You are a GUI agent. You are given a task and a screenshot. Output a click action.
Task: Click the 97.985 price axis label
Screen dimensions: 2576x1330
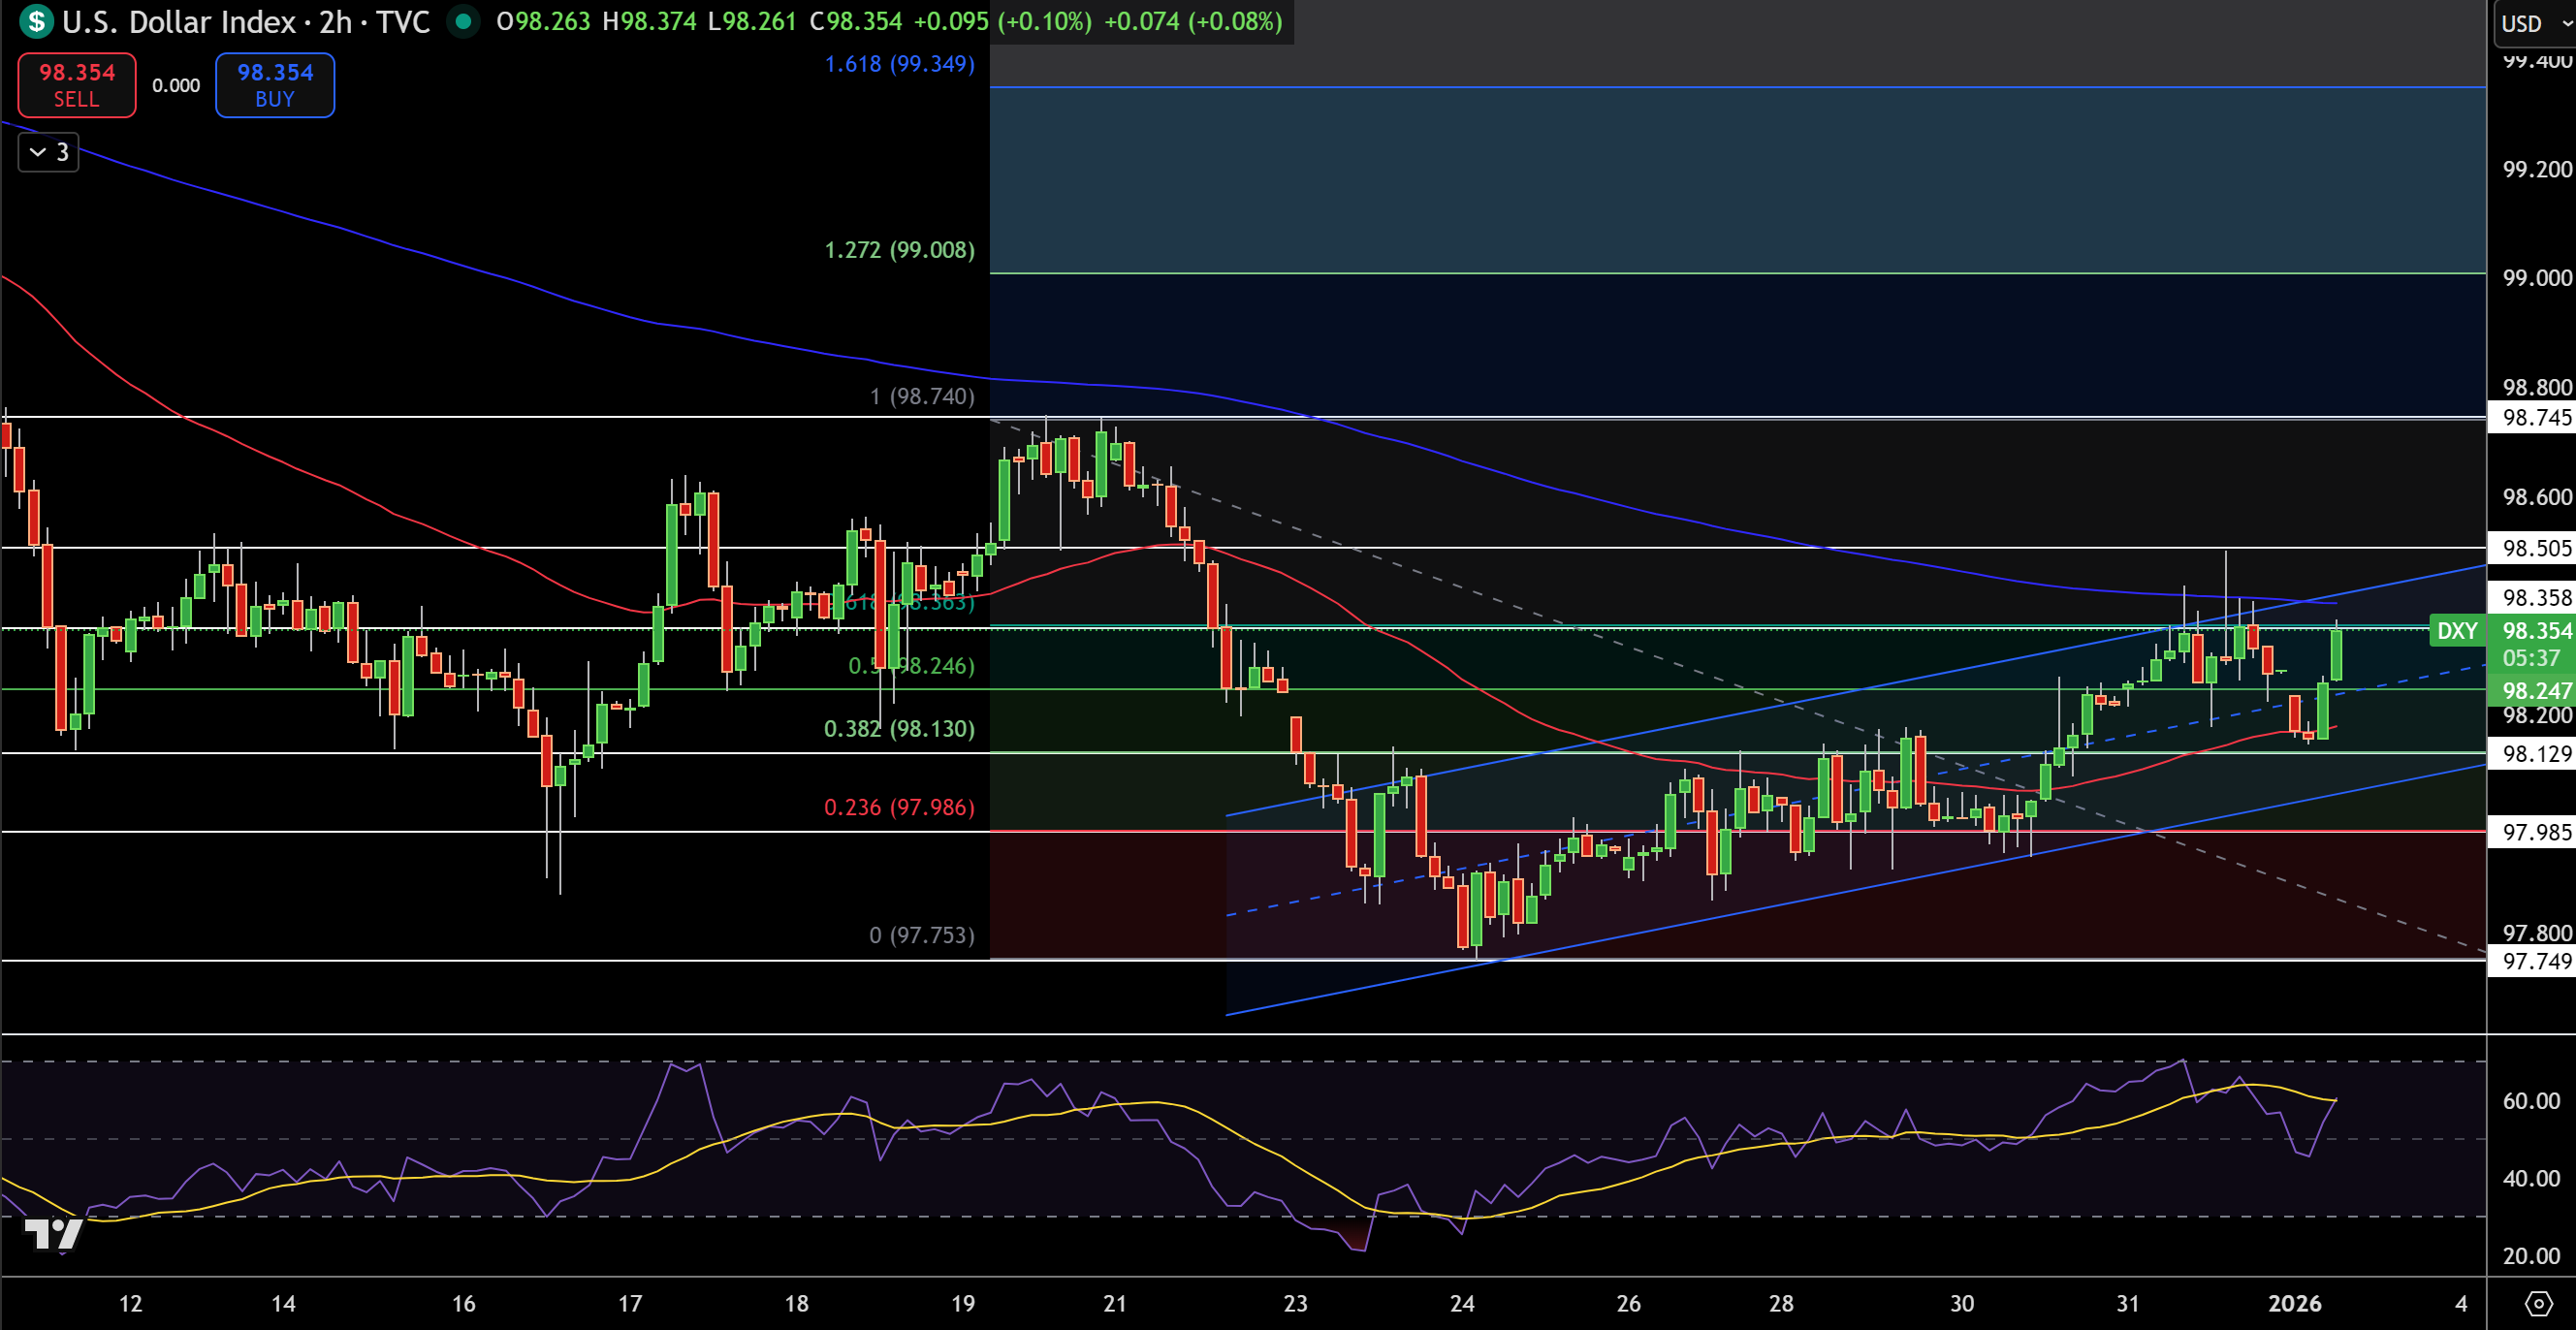(x=2533, y=832)
